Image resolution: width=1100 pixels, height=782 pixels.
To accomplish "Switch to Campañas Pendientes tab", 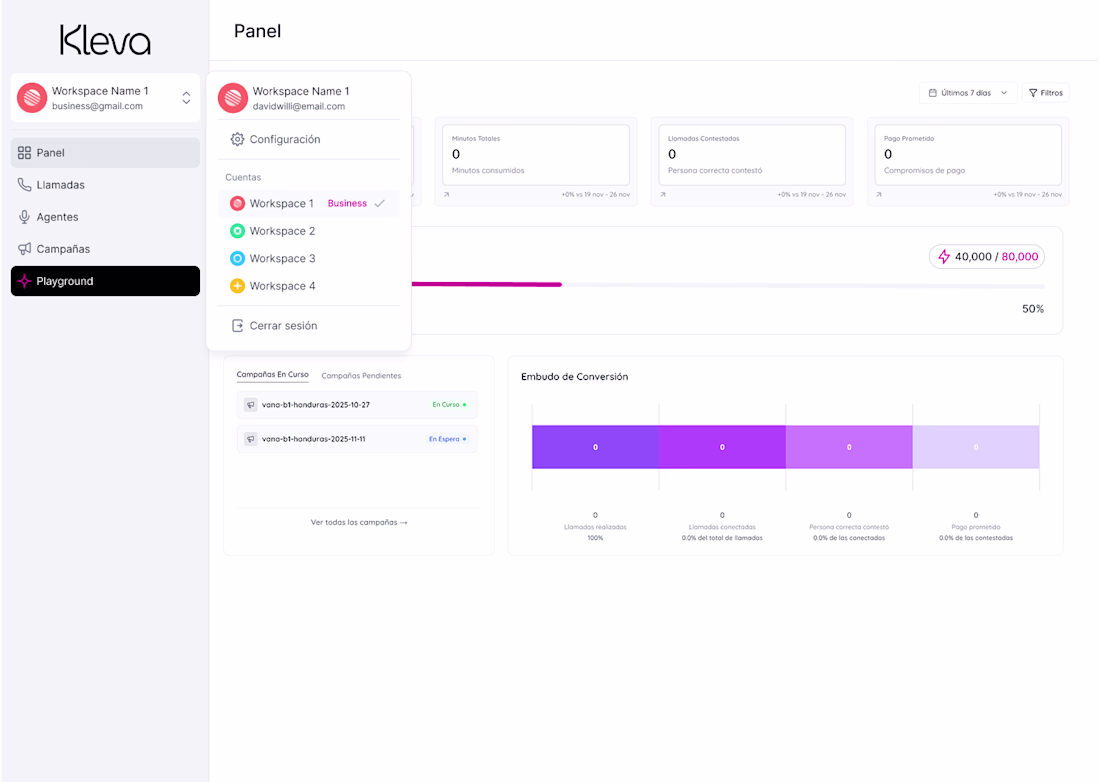I will [361, 376].
